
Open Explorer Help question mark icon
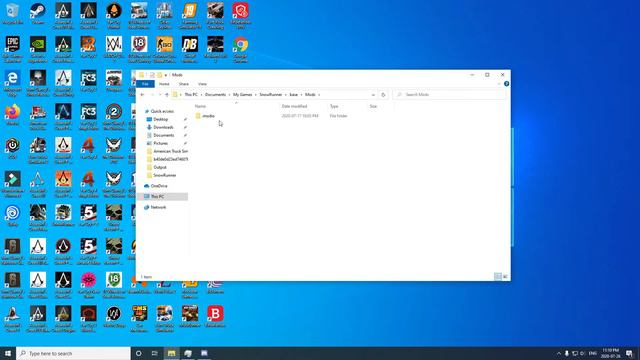506,84
